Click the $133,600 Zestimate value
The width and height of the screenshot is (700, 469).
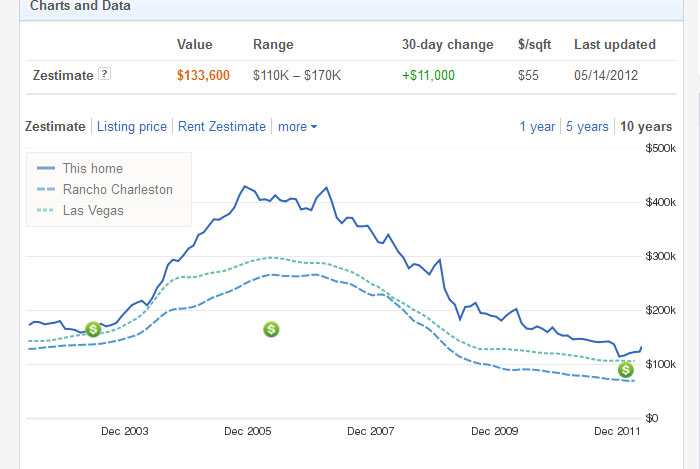(x=203, y=75)
